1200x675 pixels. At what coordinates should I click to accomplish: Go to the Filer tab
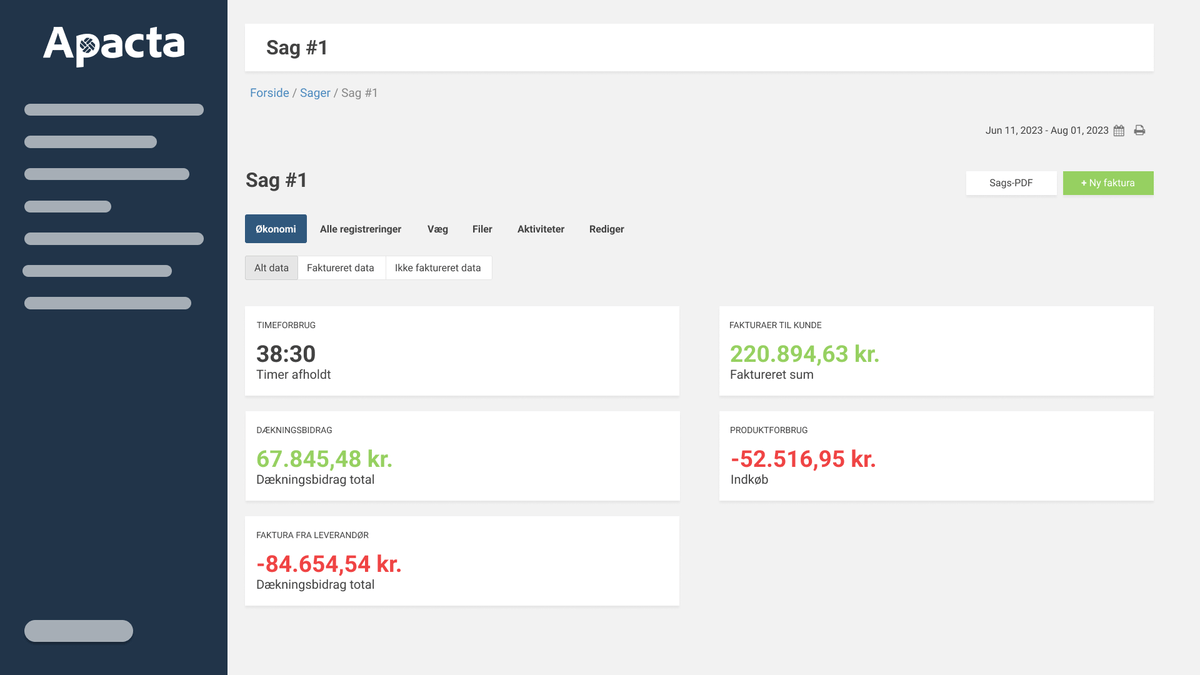click(x=482, y=229)
